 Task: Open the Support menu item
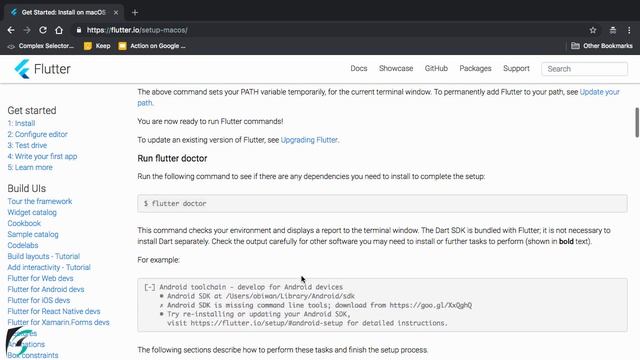point(516,69)
